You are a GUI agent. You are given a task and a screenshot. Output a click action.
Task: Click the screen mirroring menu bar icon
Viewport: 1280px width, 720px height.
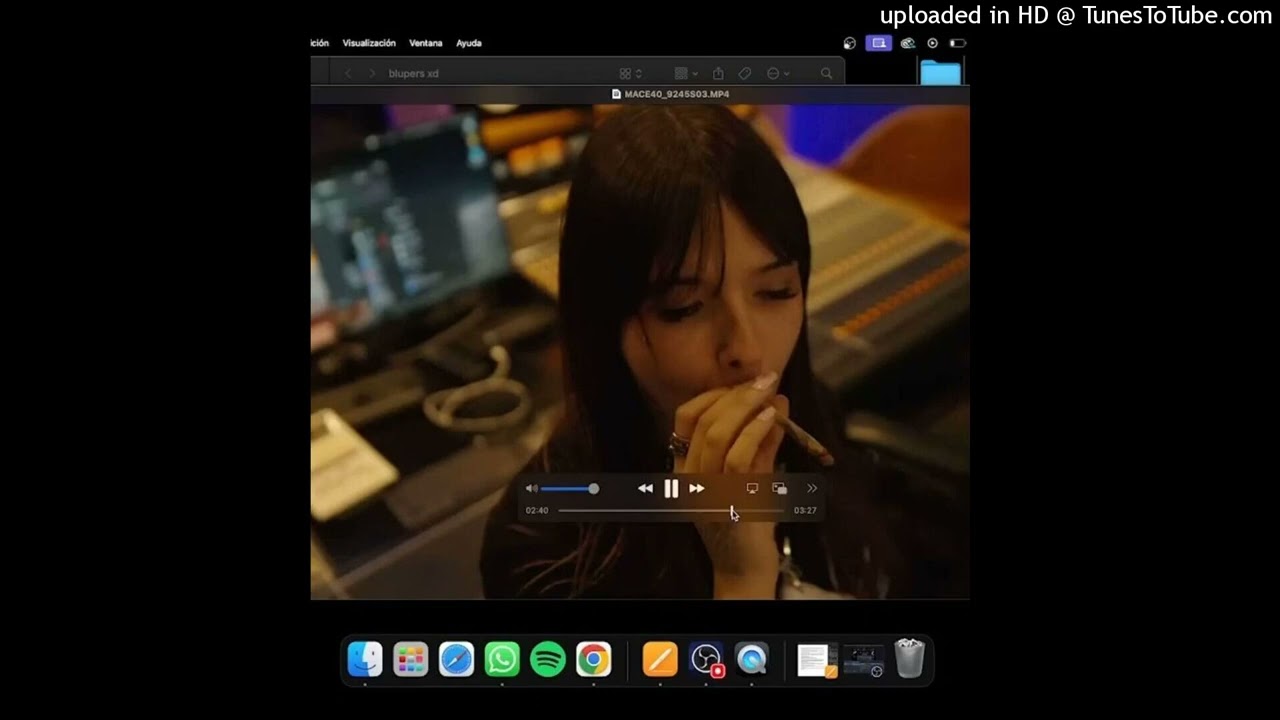[879, 43]
